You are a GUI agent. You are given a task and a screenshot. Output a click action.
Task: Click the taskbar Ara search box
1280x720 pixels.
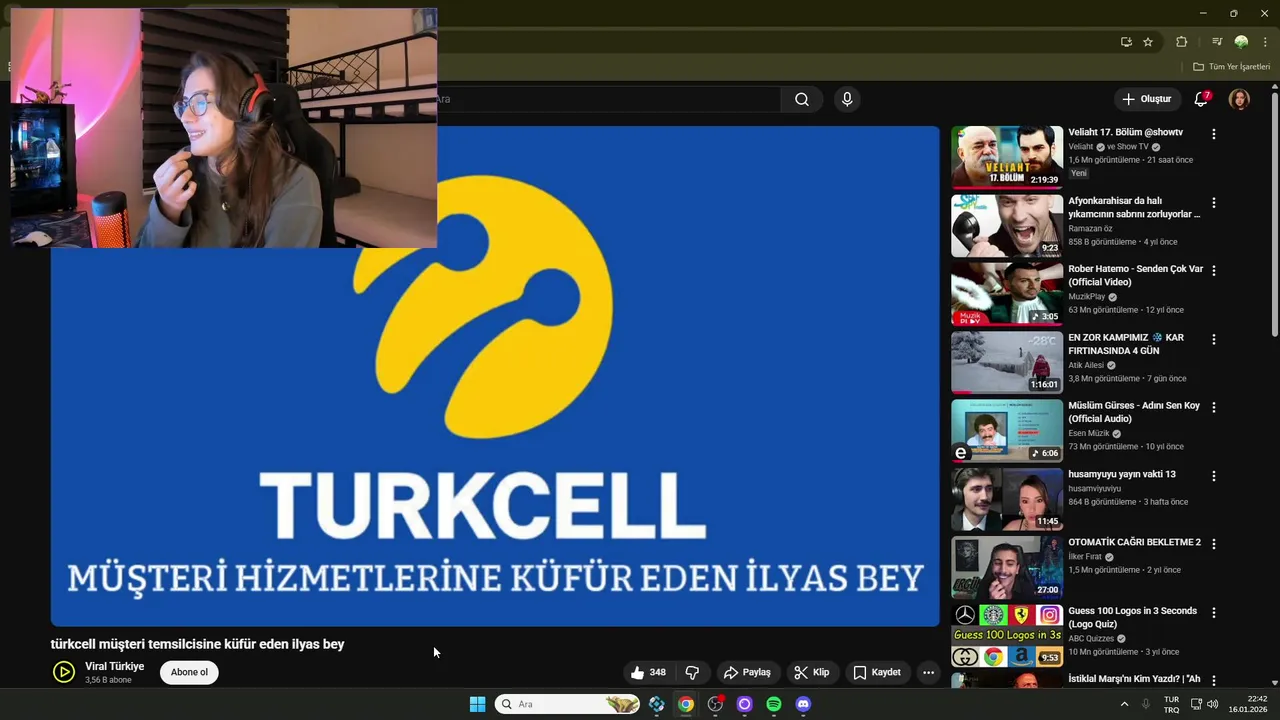click(567, 704)
